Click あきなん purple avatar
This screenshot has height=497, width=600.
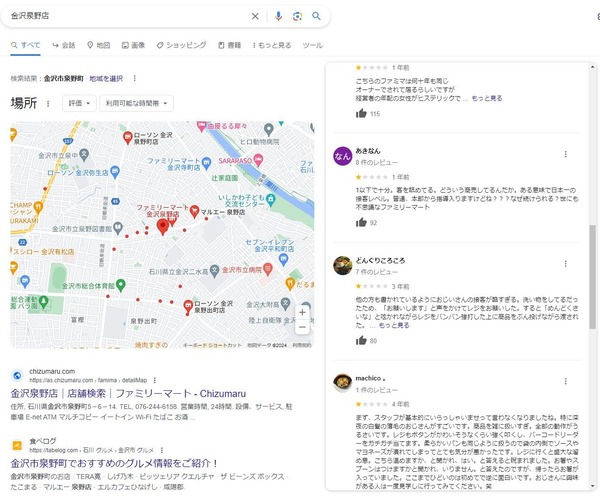[x=342, y=156]
